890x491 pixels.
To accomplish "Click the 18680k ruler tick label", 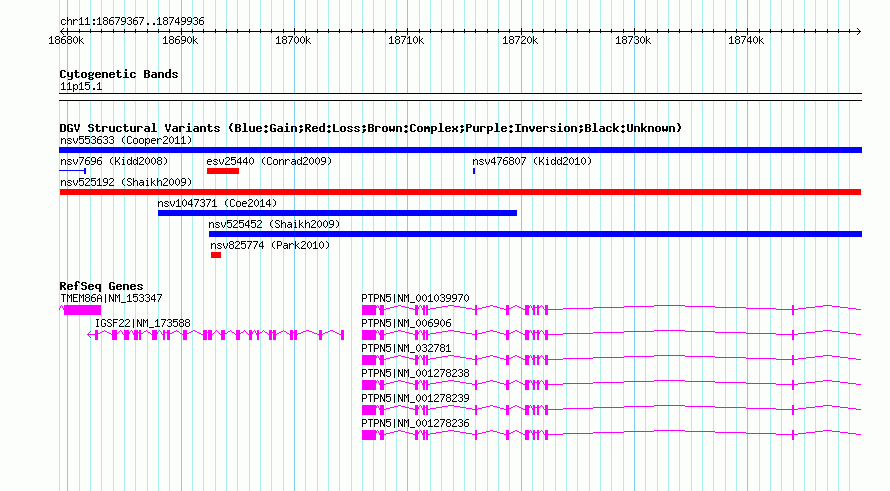I will tap(66, 40).
